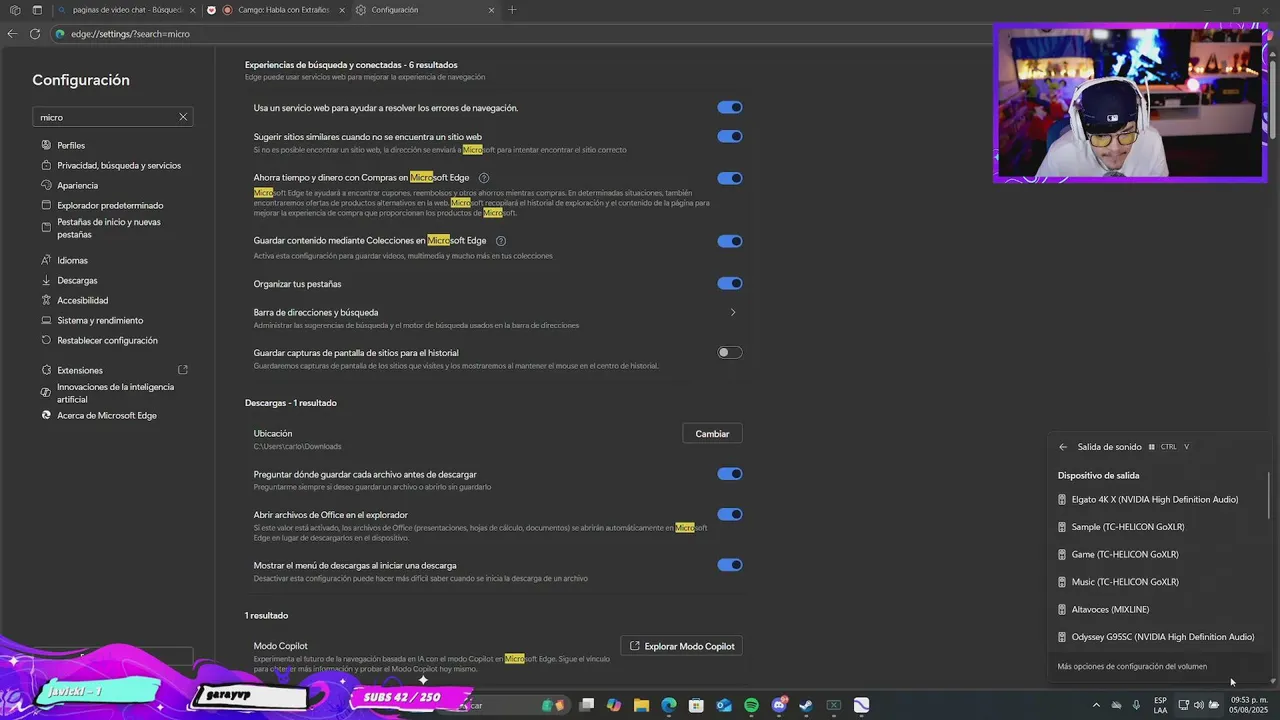The image size is (1280, 720).
Task: Open Outlook from the taskbar
Action: 724,705
